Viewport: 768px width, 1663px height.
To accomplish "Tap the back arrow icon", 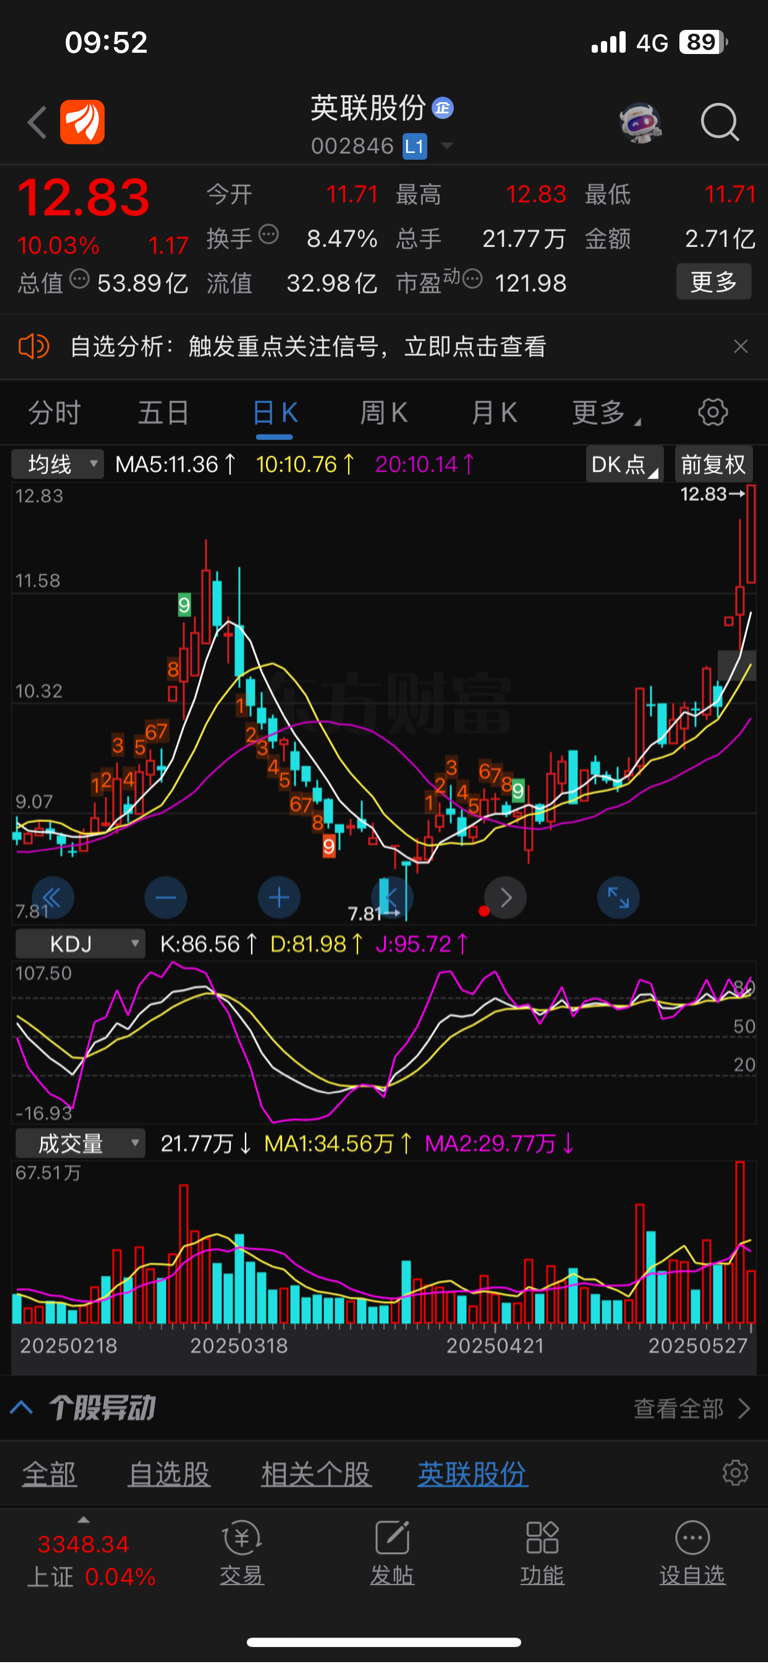I will (x=38, y=123).
